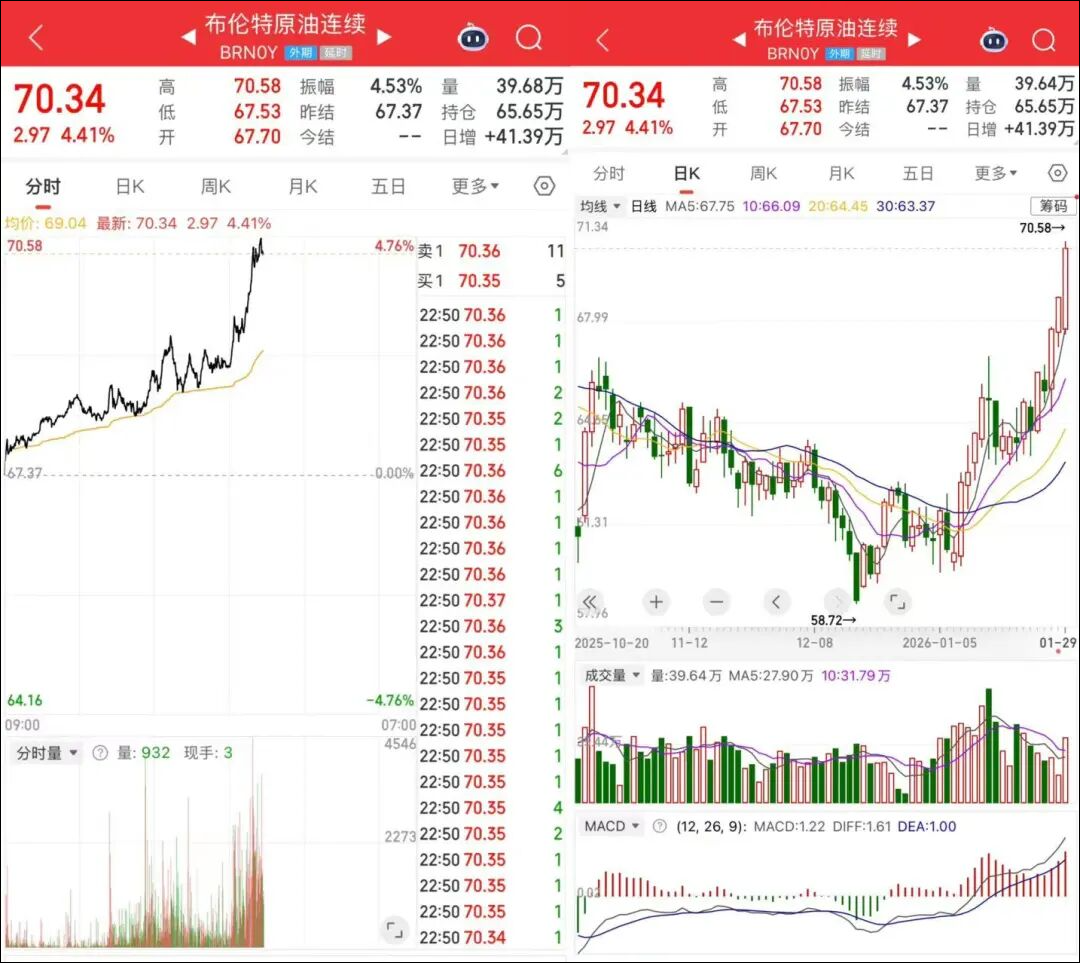1080x963 pixels.
Task: Open the robot assistant icon in left header
Action: pyautogui.click(x=473, y=38)
